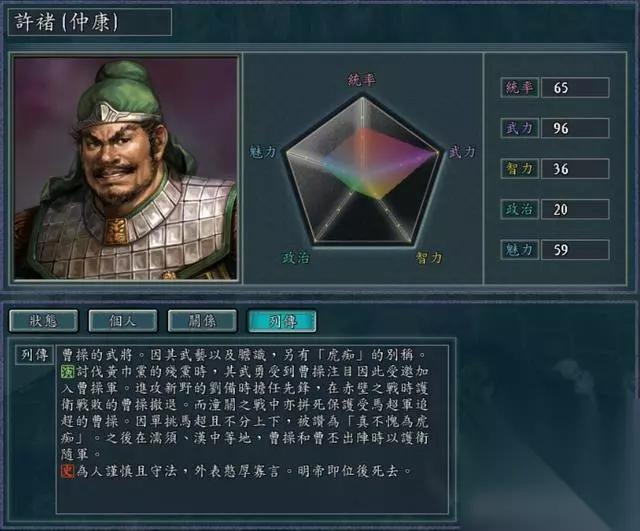Click the red 史 marker icon in biography
Image resolution: width=640 pixels, height=531 pixels.
tap(67, 471)
